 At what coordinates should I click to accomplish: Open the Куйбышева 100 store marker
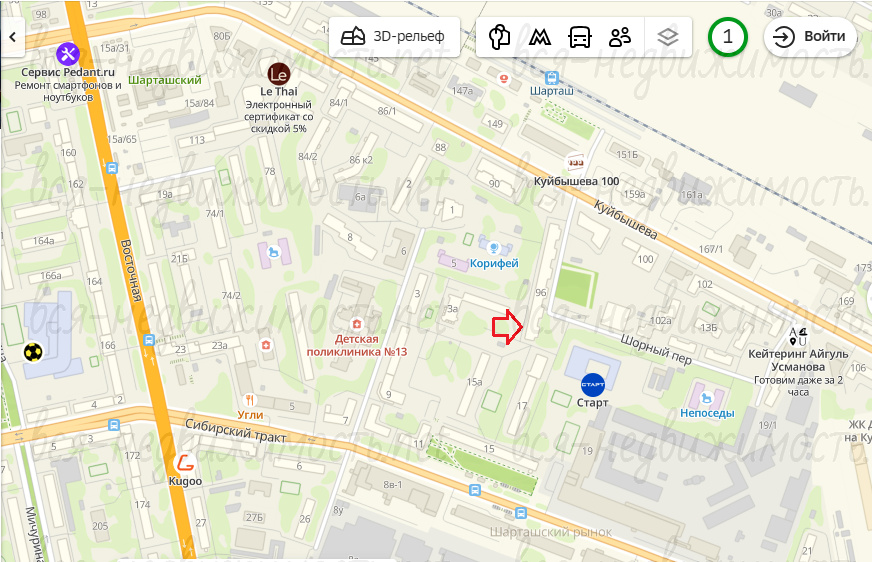[575, 163]
